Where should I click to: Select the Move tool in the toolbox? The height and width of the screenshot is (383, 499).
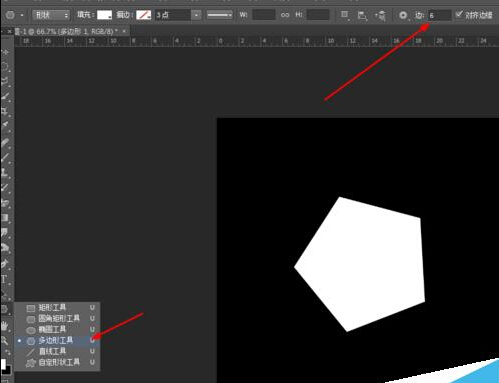point(5,52)
